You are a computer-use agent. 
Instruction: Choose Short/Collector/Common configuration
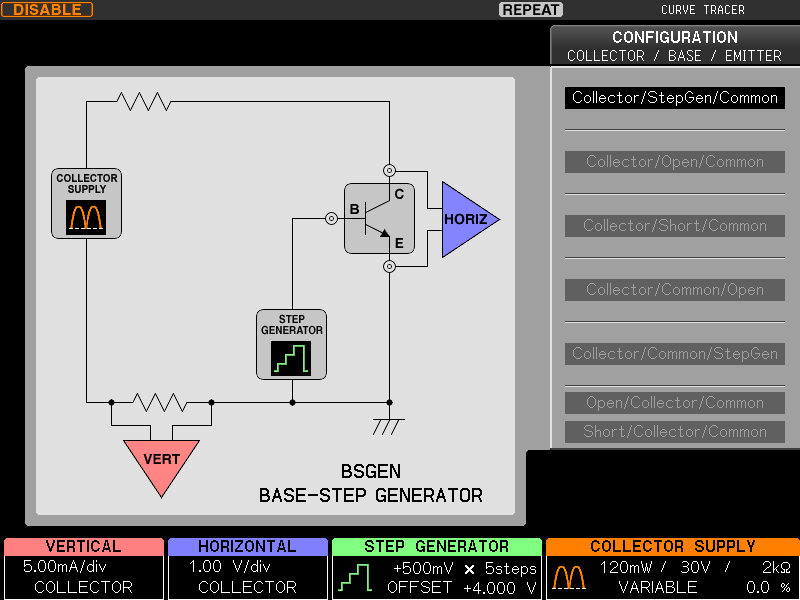click(674, 432)
